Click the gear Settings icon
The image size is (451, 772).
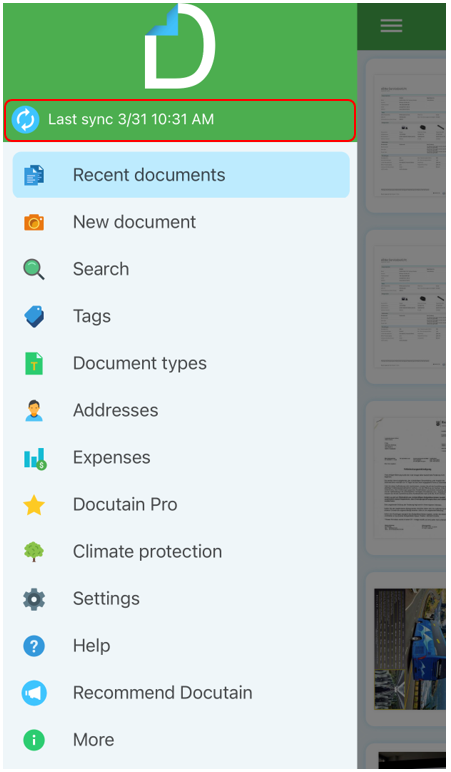[x=34, y=599]
